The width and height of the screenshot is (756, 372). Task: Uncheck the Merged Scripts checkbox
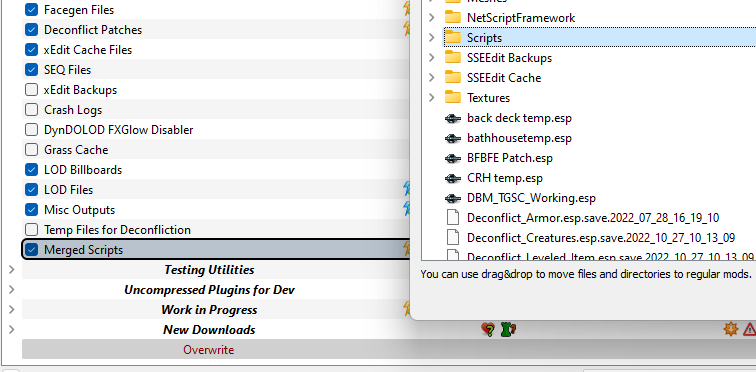click(x=31, y=250)
